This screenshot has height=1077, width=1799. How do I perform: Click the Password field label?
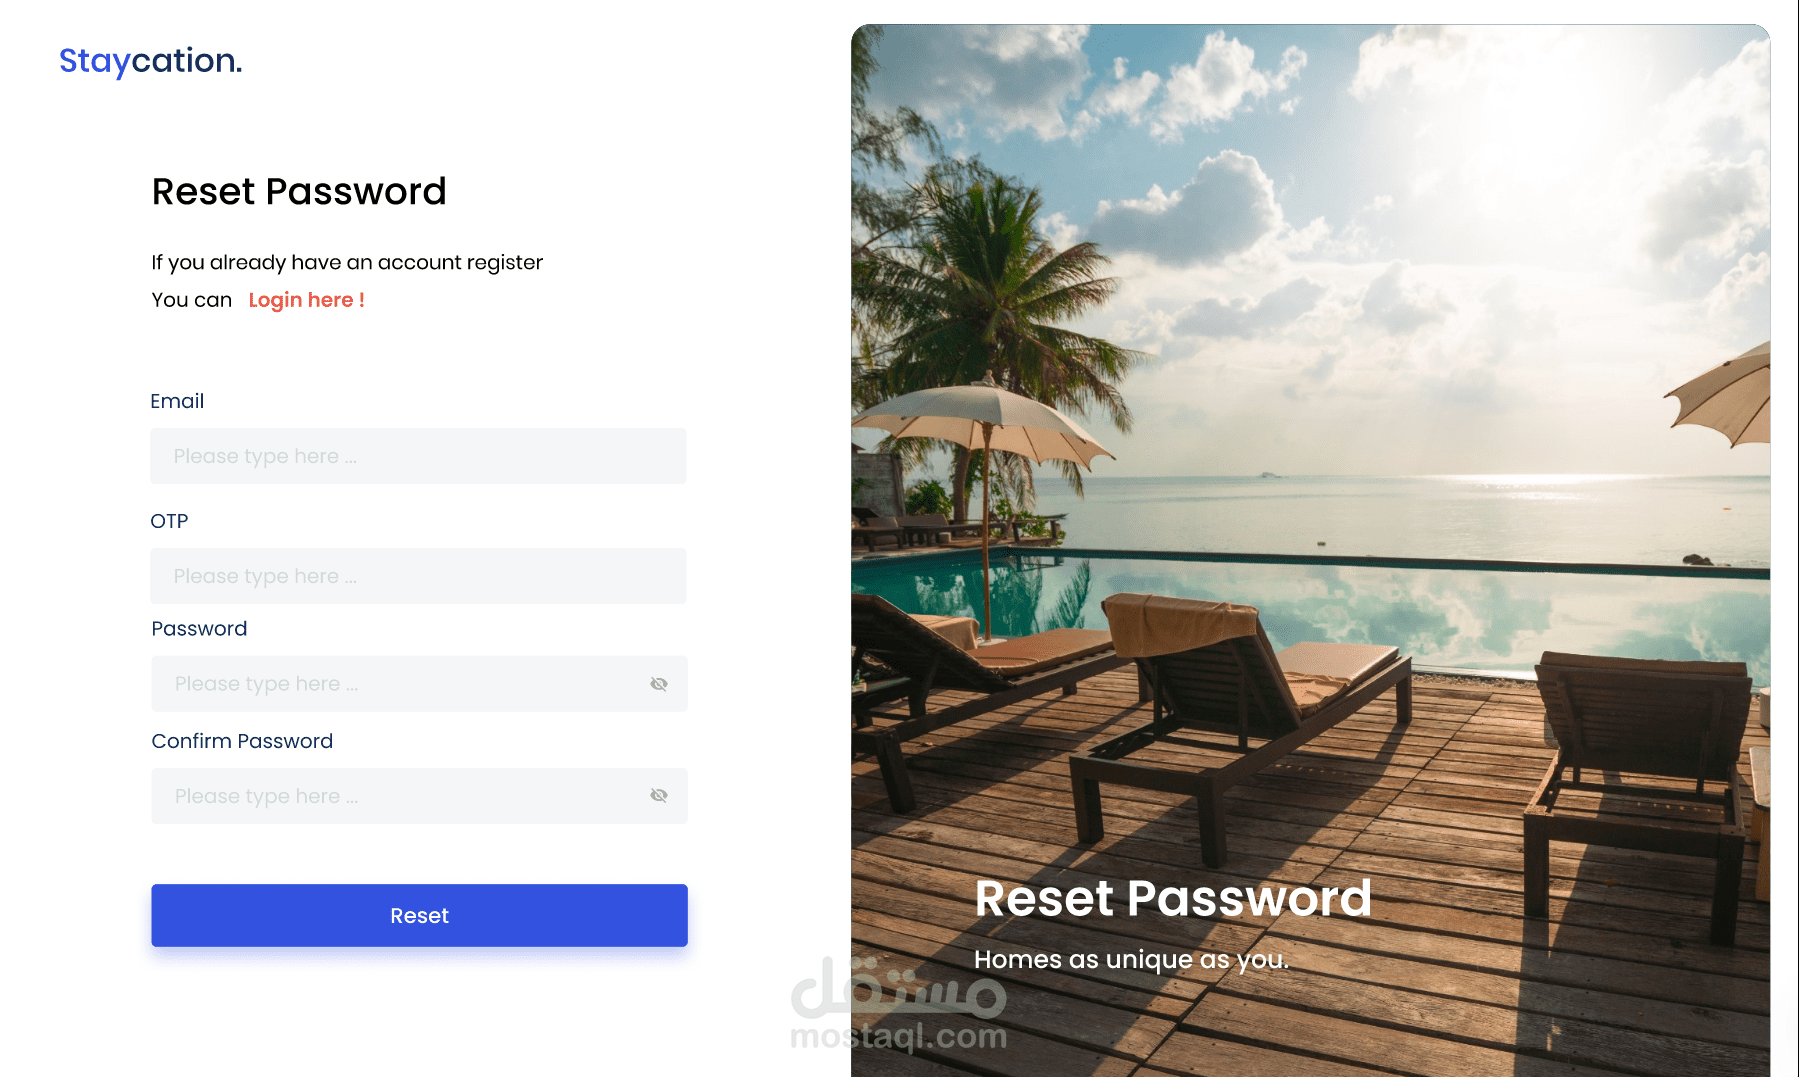click(x=199, y=629)
